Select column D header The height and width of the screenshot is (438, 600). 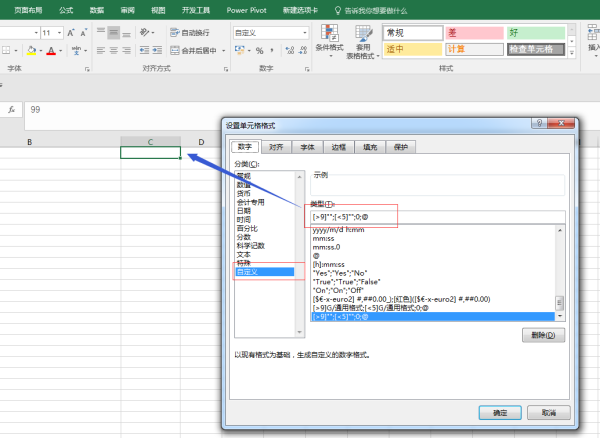pyautogui.click(x=201, y=142)
